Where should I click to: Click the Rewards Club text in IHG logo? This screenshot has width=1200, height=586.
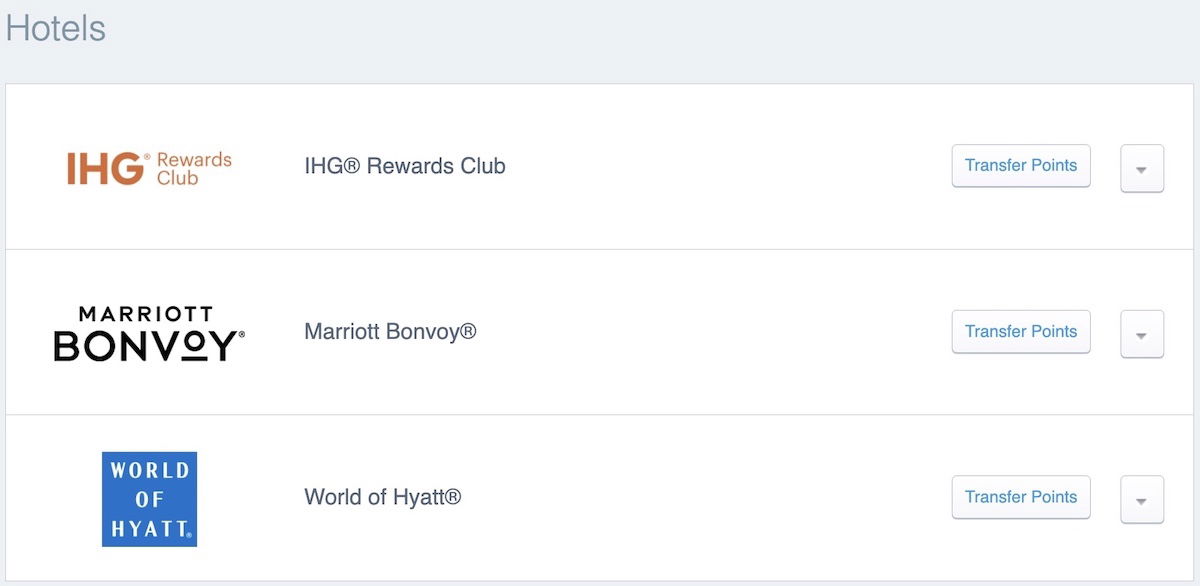coord(193,168)
